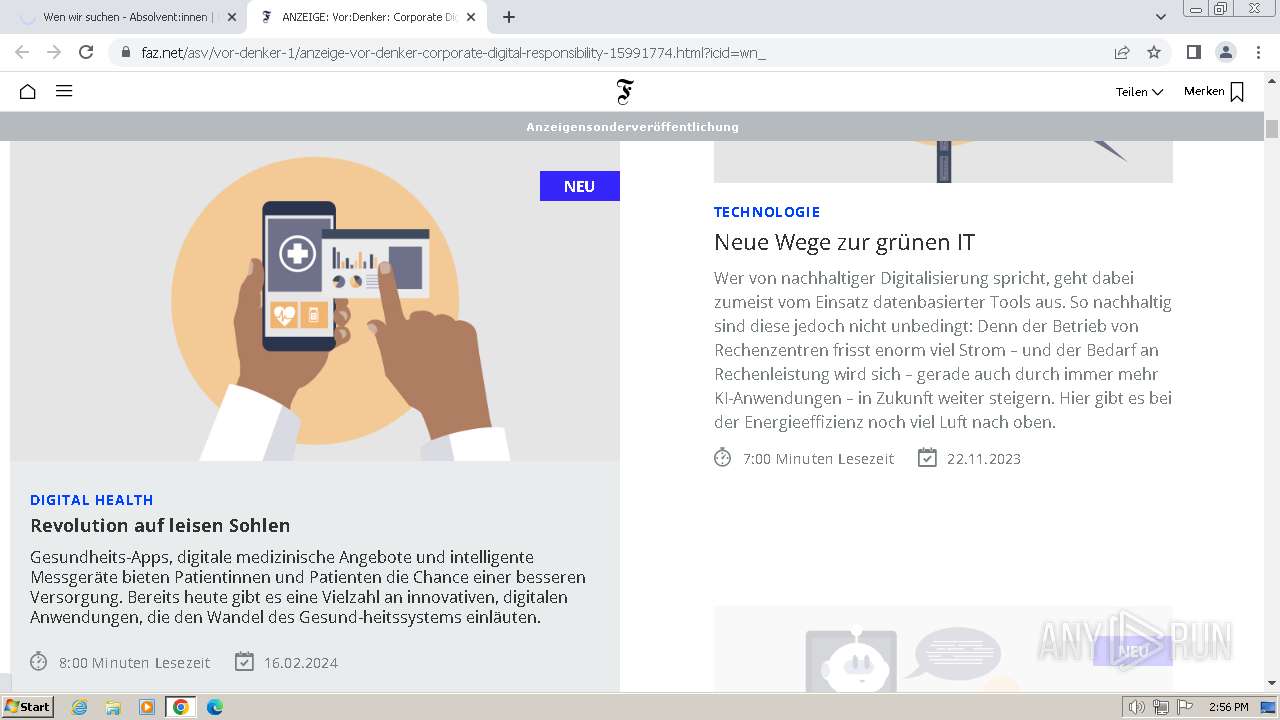Go forward in browser history
The height and width of the screenshot is (720, 1280).
[x=54, y=52]
